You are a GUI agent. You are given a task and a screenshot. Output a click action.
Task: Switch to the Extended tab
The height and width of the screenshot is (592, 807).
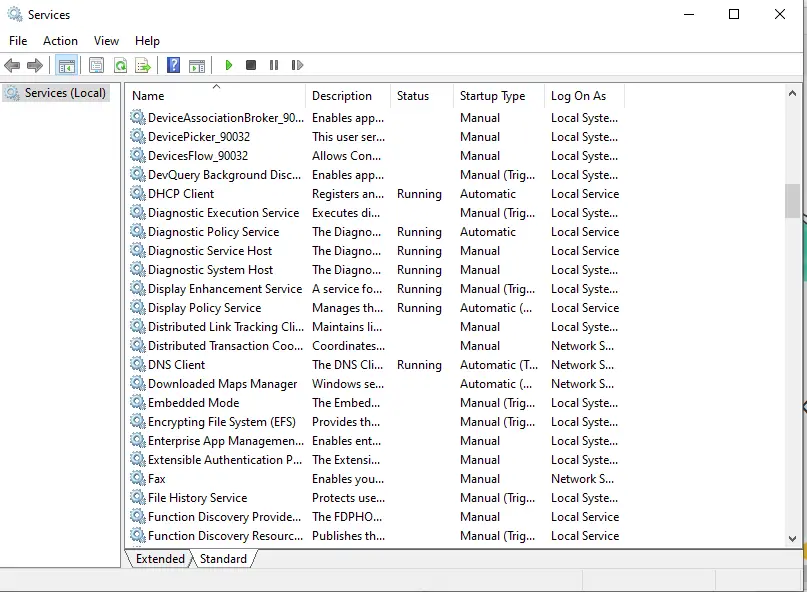click(x=160, y=559)
